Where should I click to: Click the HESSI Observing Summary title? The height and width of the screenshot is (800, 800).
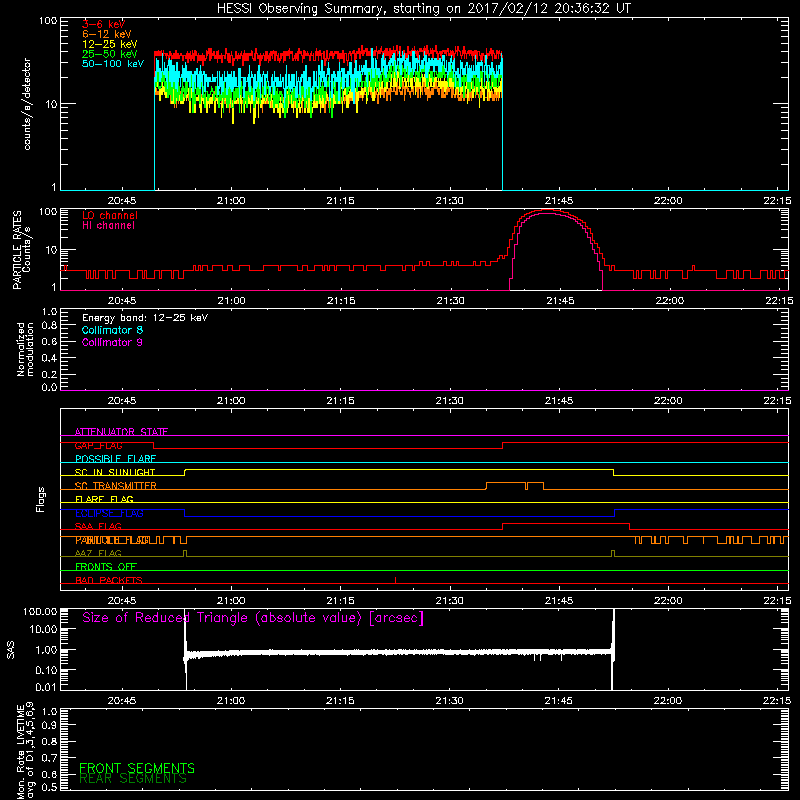pyautogui.click(x=423, y=9)
